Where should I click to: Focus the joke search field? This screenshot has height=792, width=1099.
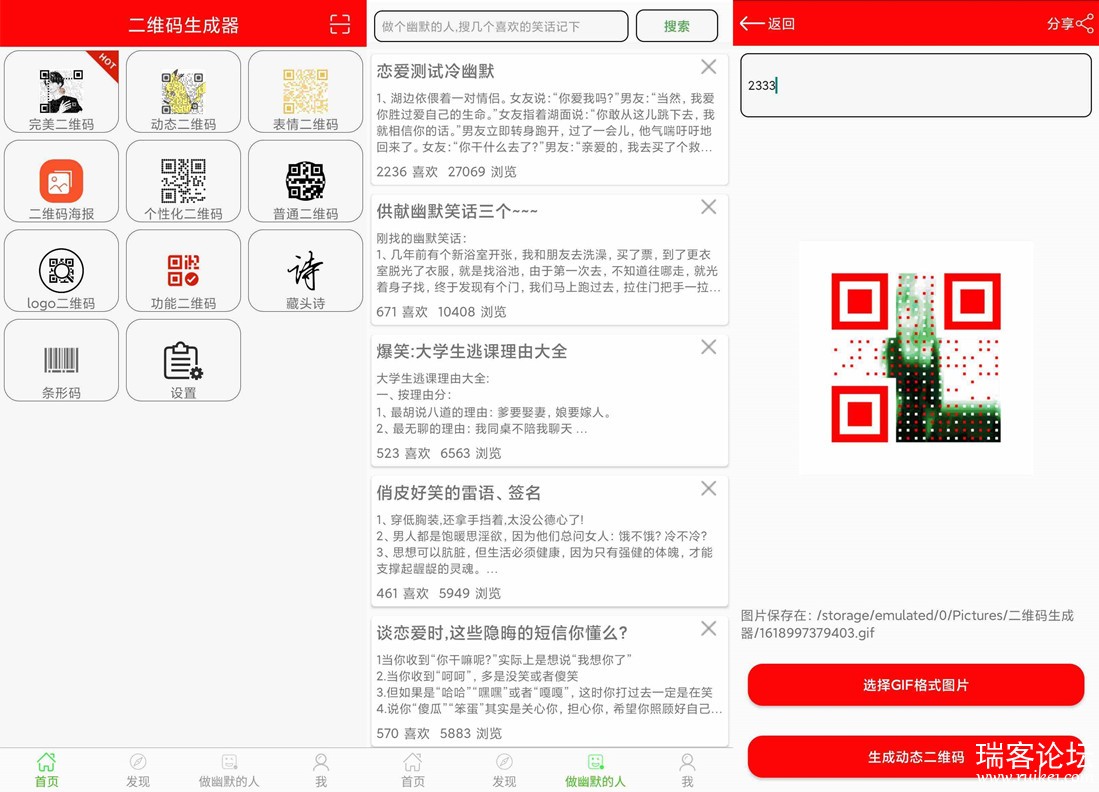click(501, 26)
